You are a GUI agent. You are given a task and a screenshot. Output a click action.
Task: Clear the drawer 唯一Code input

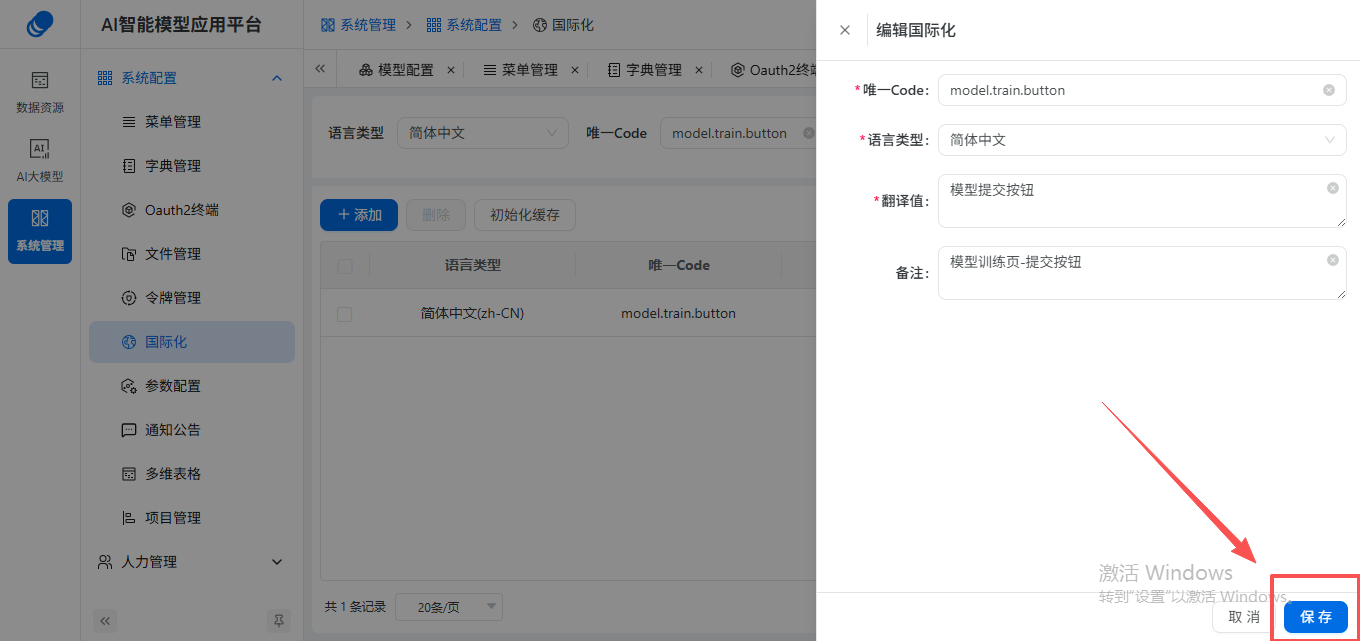(1329, 90)
